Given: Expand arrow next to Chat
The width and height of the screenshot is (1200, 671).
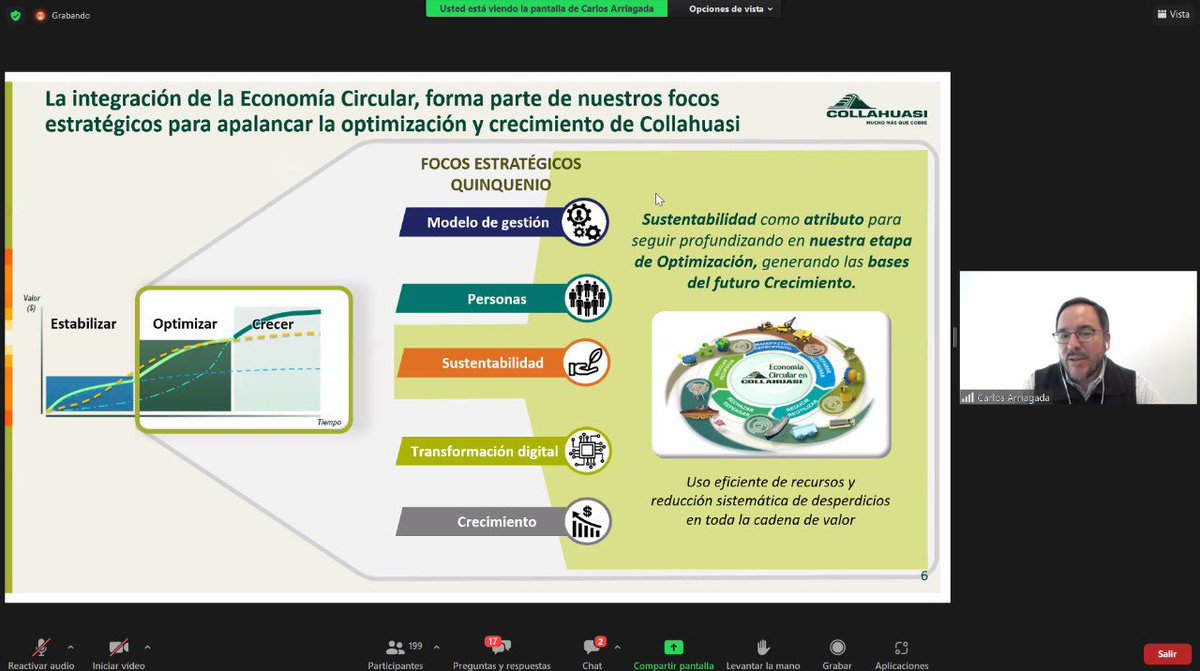Looking at the screenshot, I should [x=617, y=647].
